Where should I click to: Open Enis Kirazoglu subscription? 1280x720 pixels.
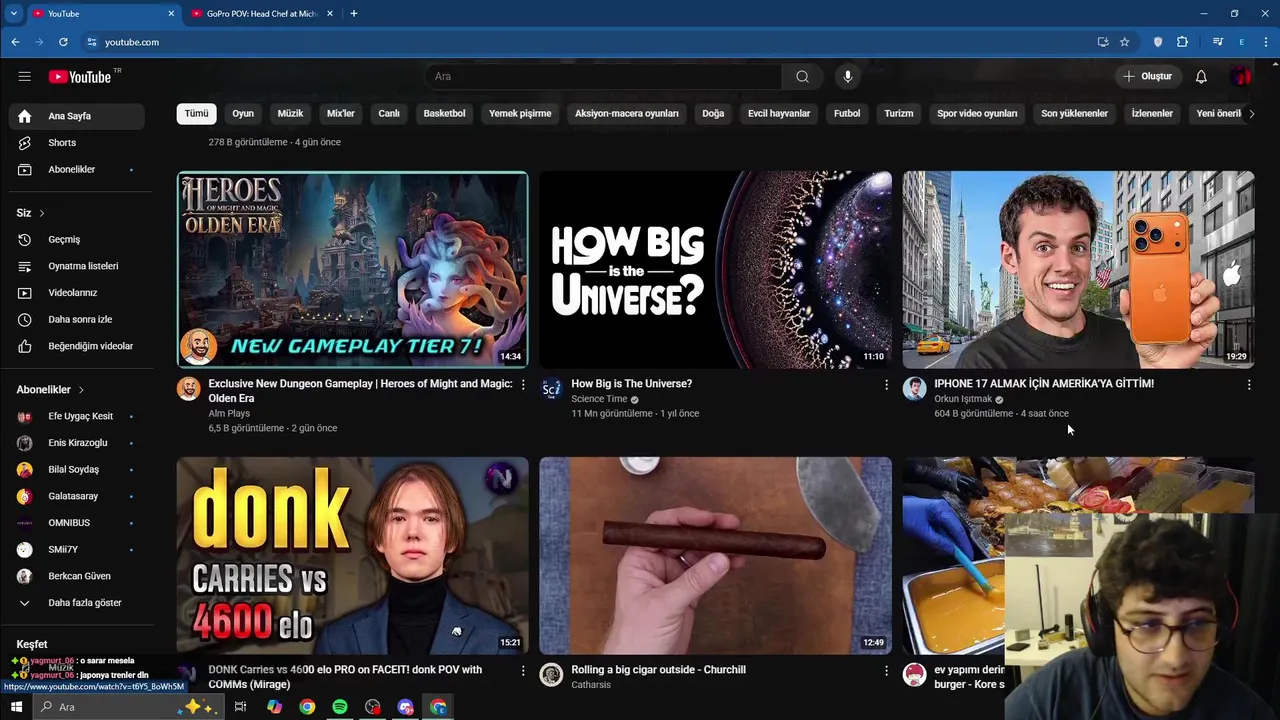point(76,443)
